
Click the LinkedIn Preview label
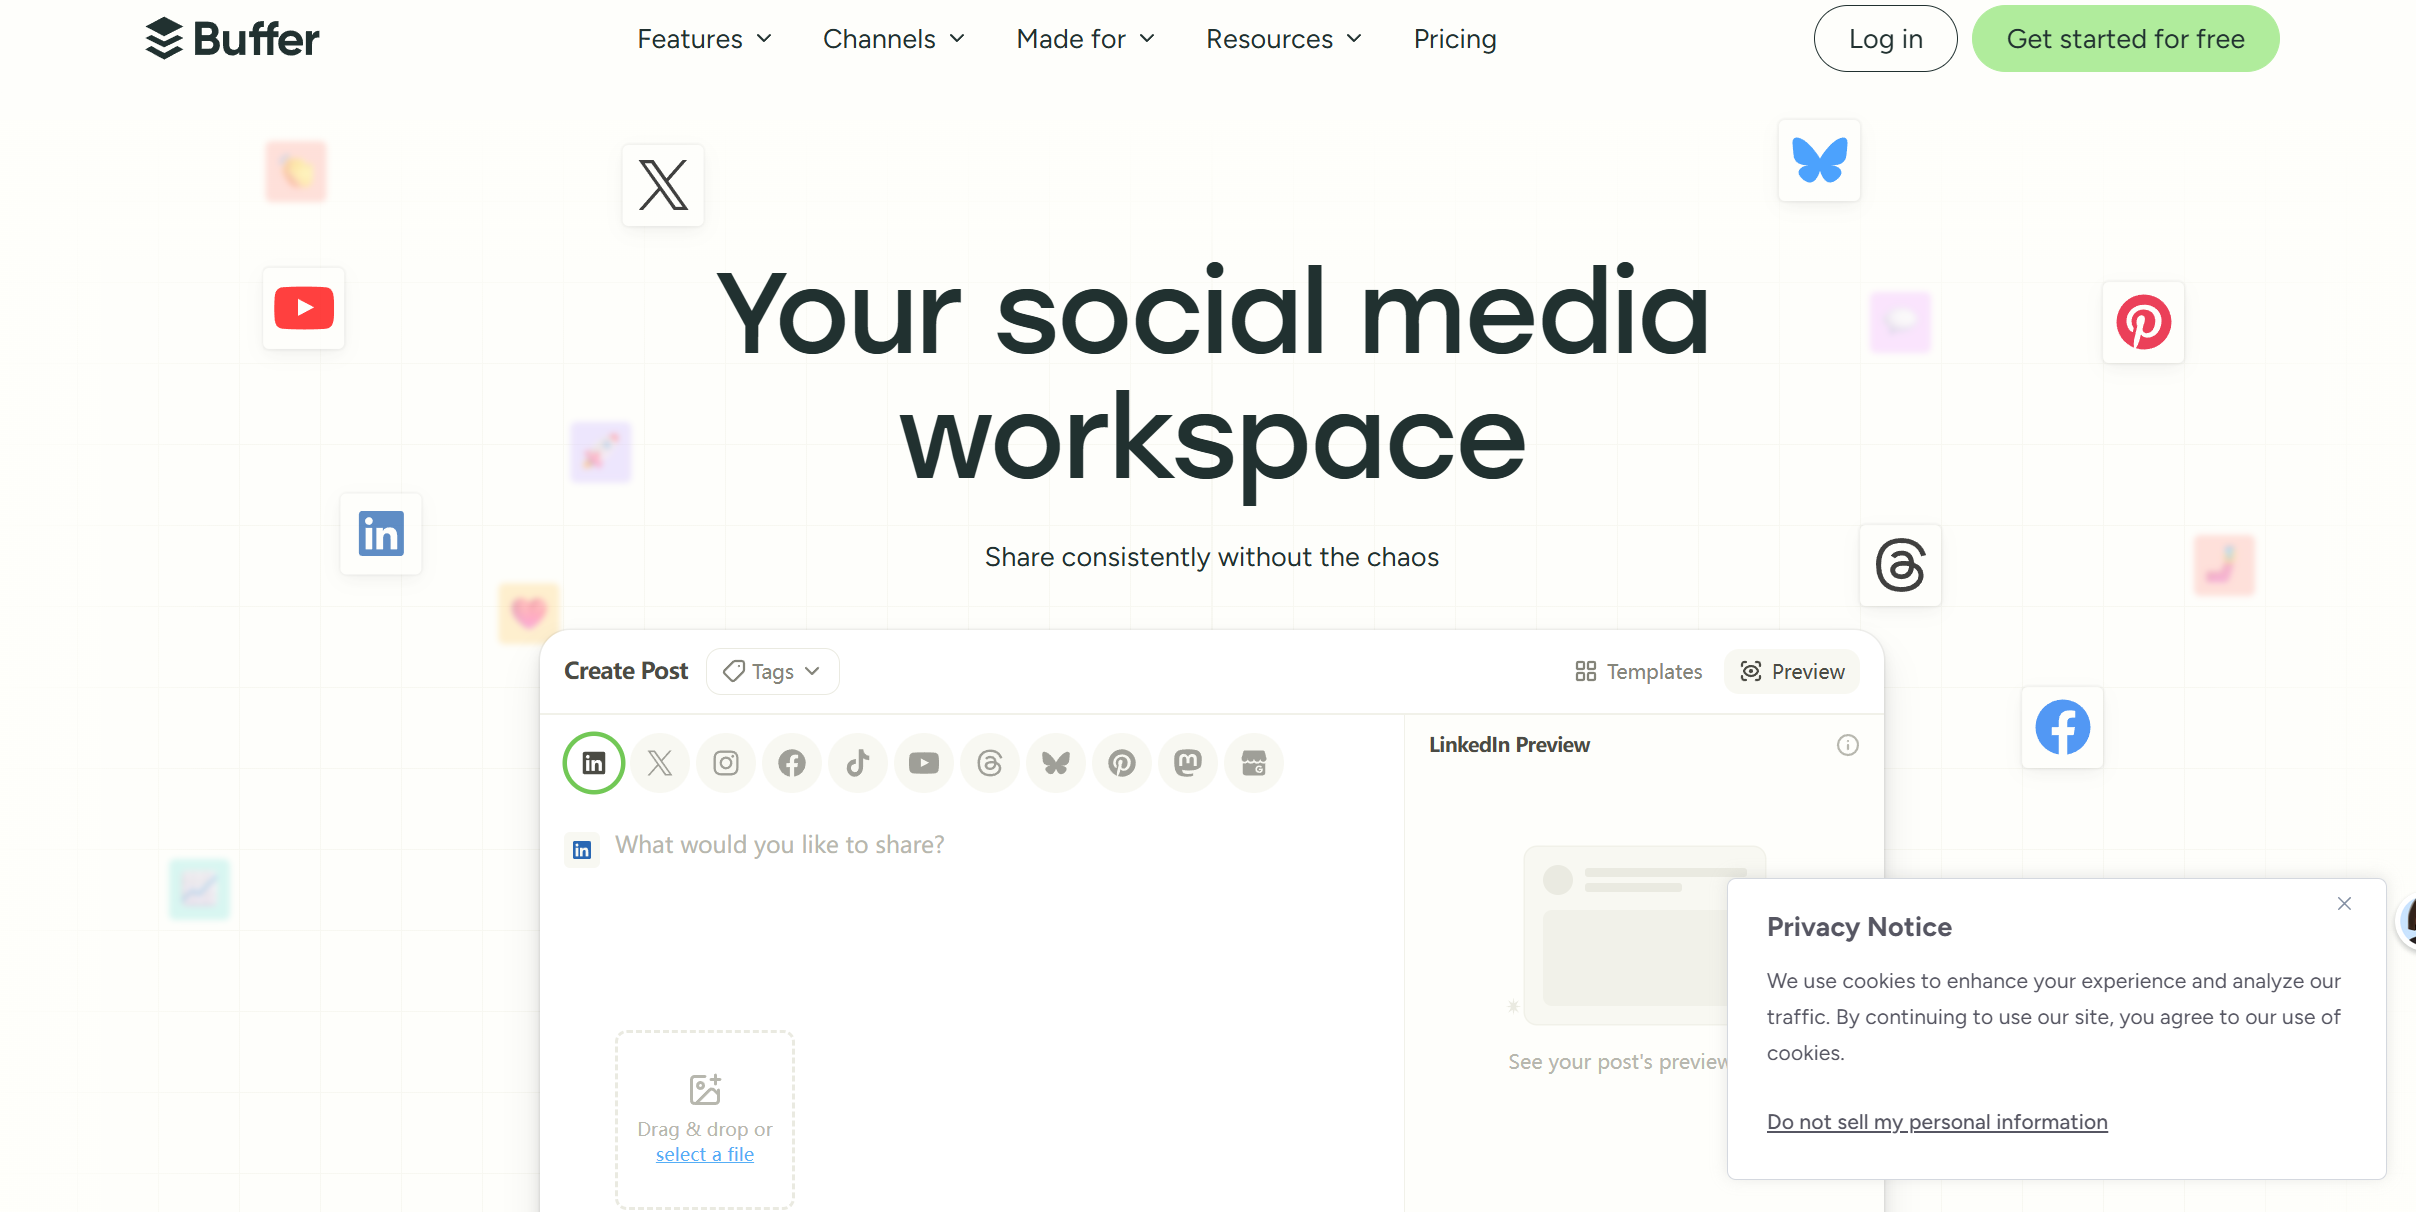point(1509,745)
